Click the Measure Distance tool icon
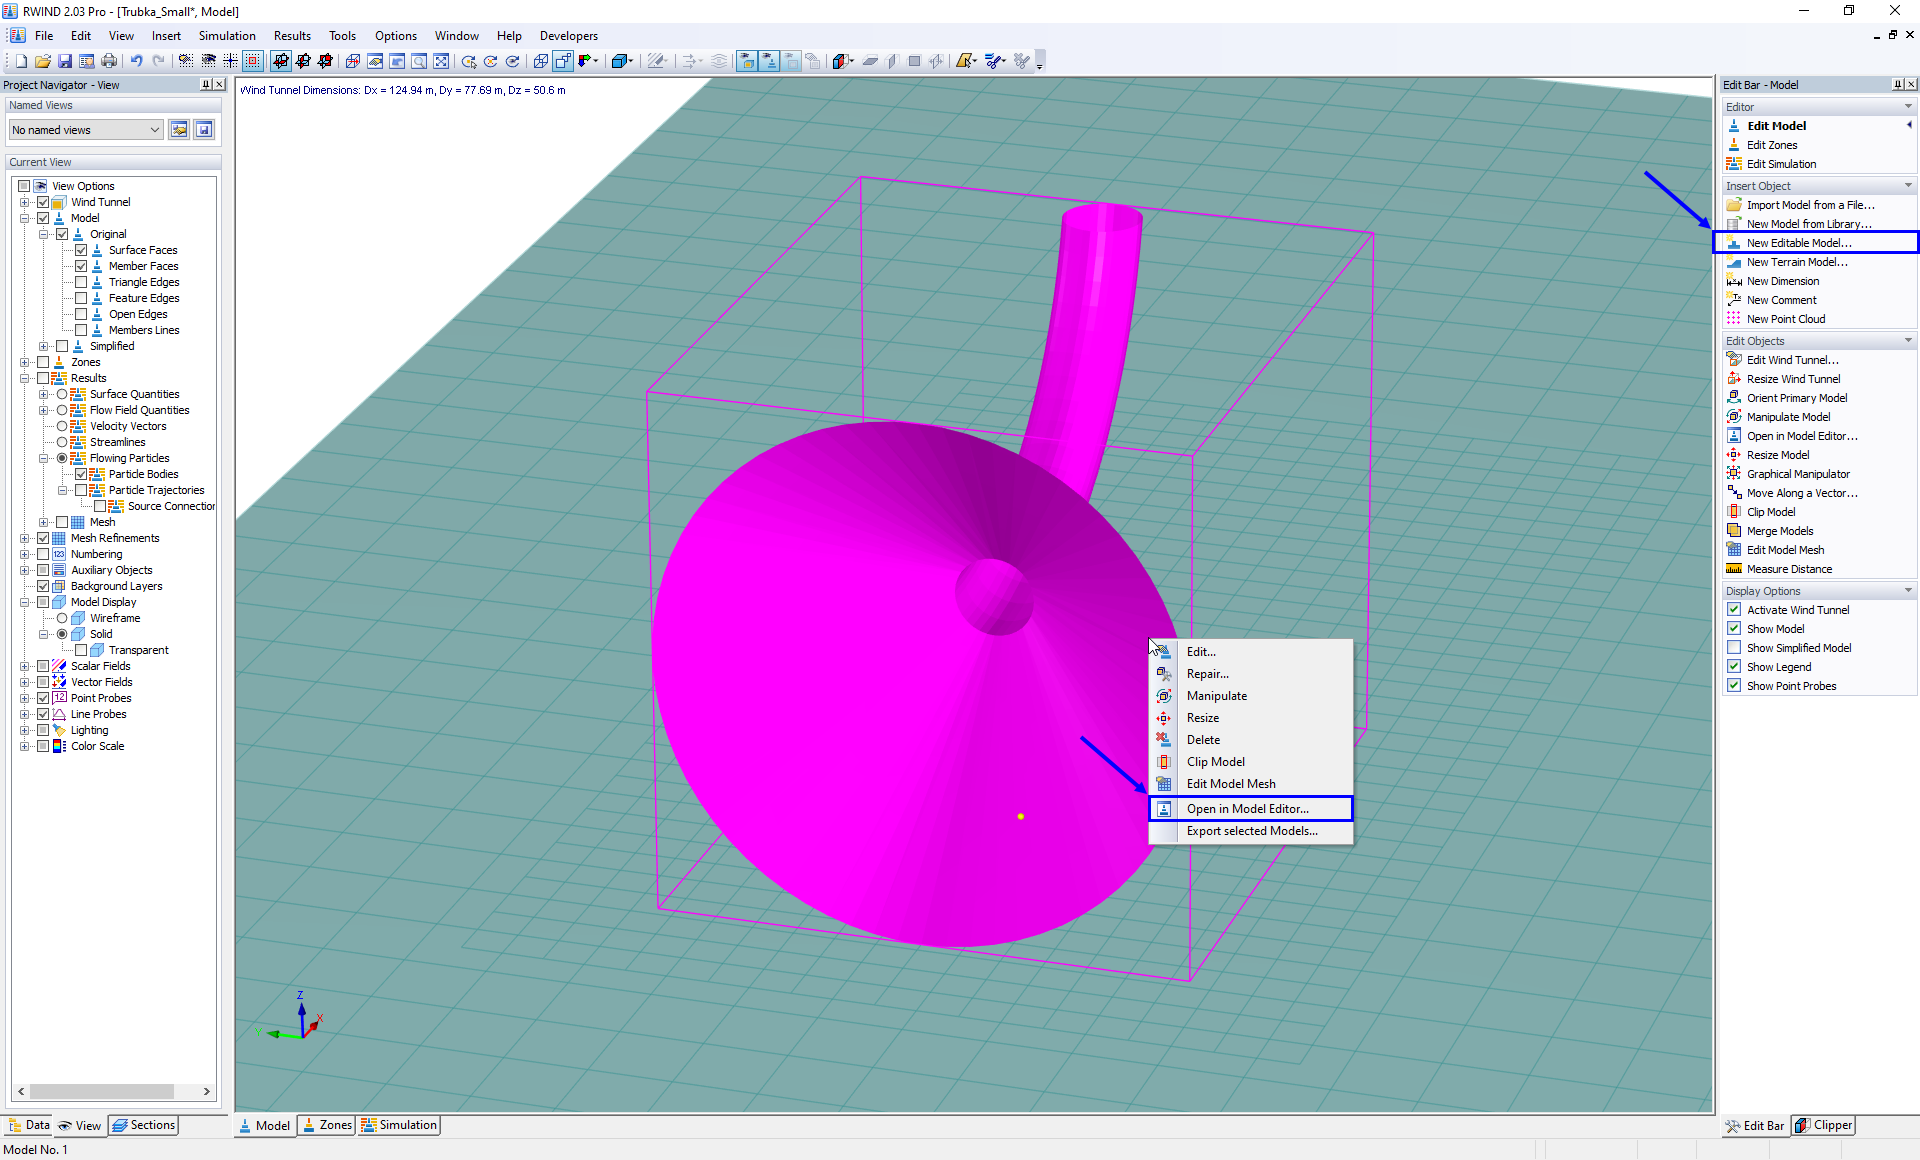1920x1160 pixels. click(x=1735, y=568)
